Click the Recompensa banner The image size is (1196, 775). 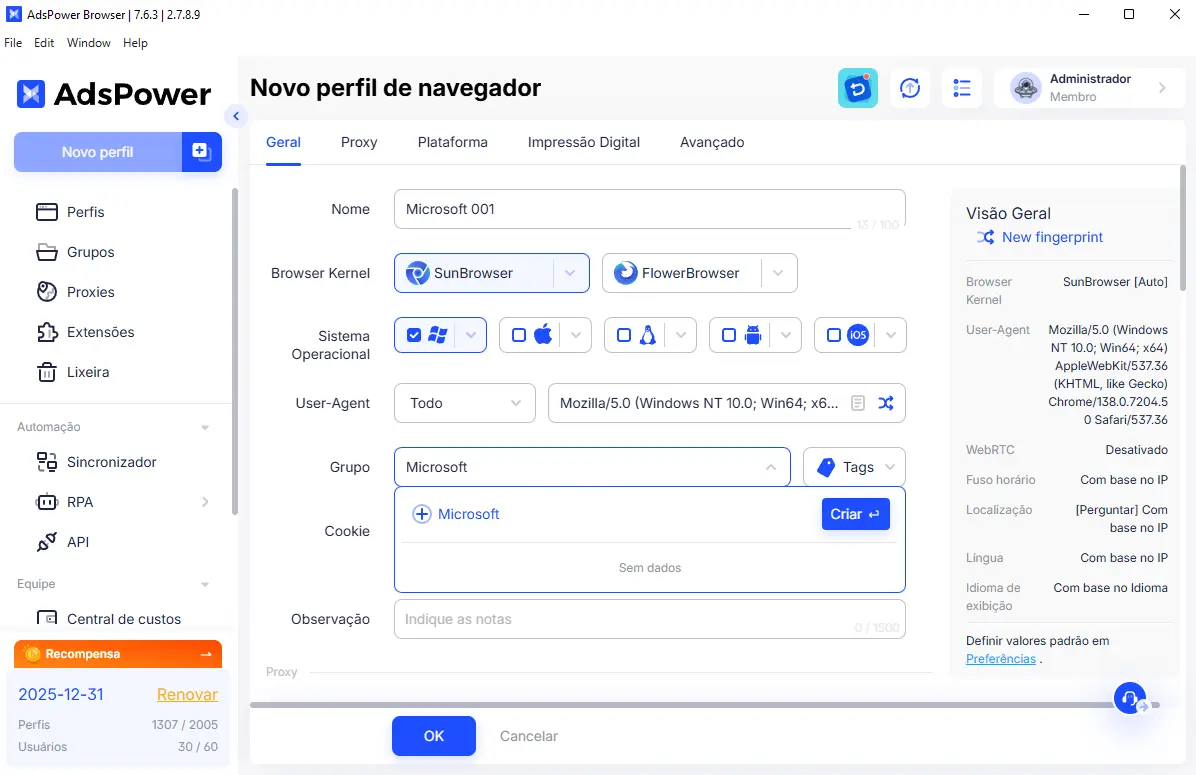coord(117,654)
